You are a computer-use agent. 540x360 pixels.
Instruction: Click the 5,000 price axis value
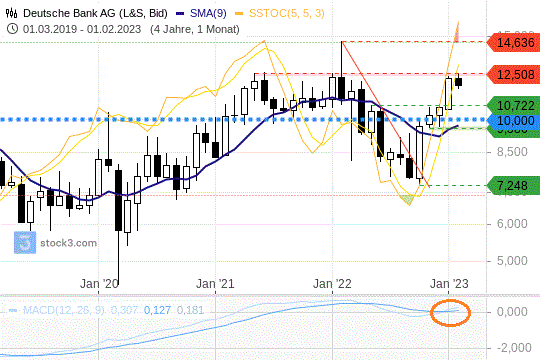512,261
